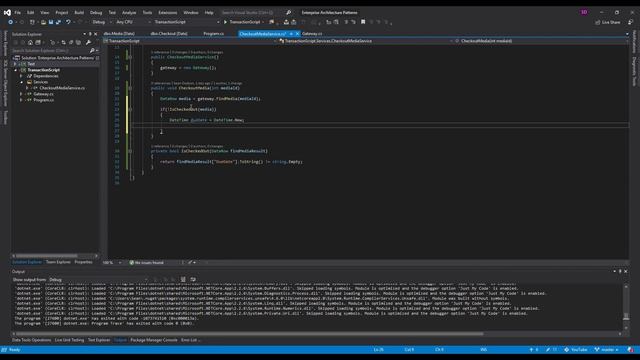This screenshot has width=640, height=360.
Task: Click the account avatar SD badge
Action: (584, 12)
